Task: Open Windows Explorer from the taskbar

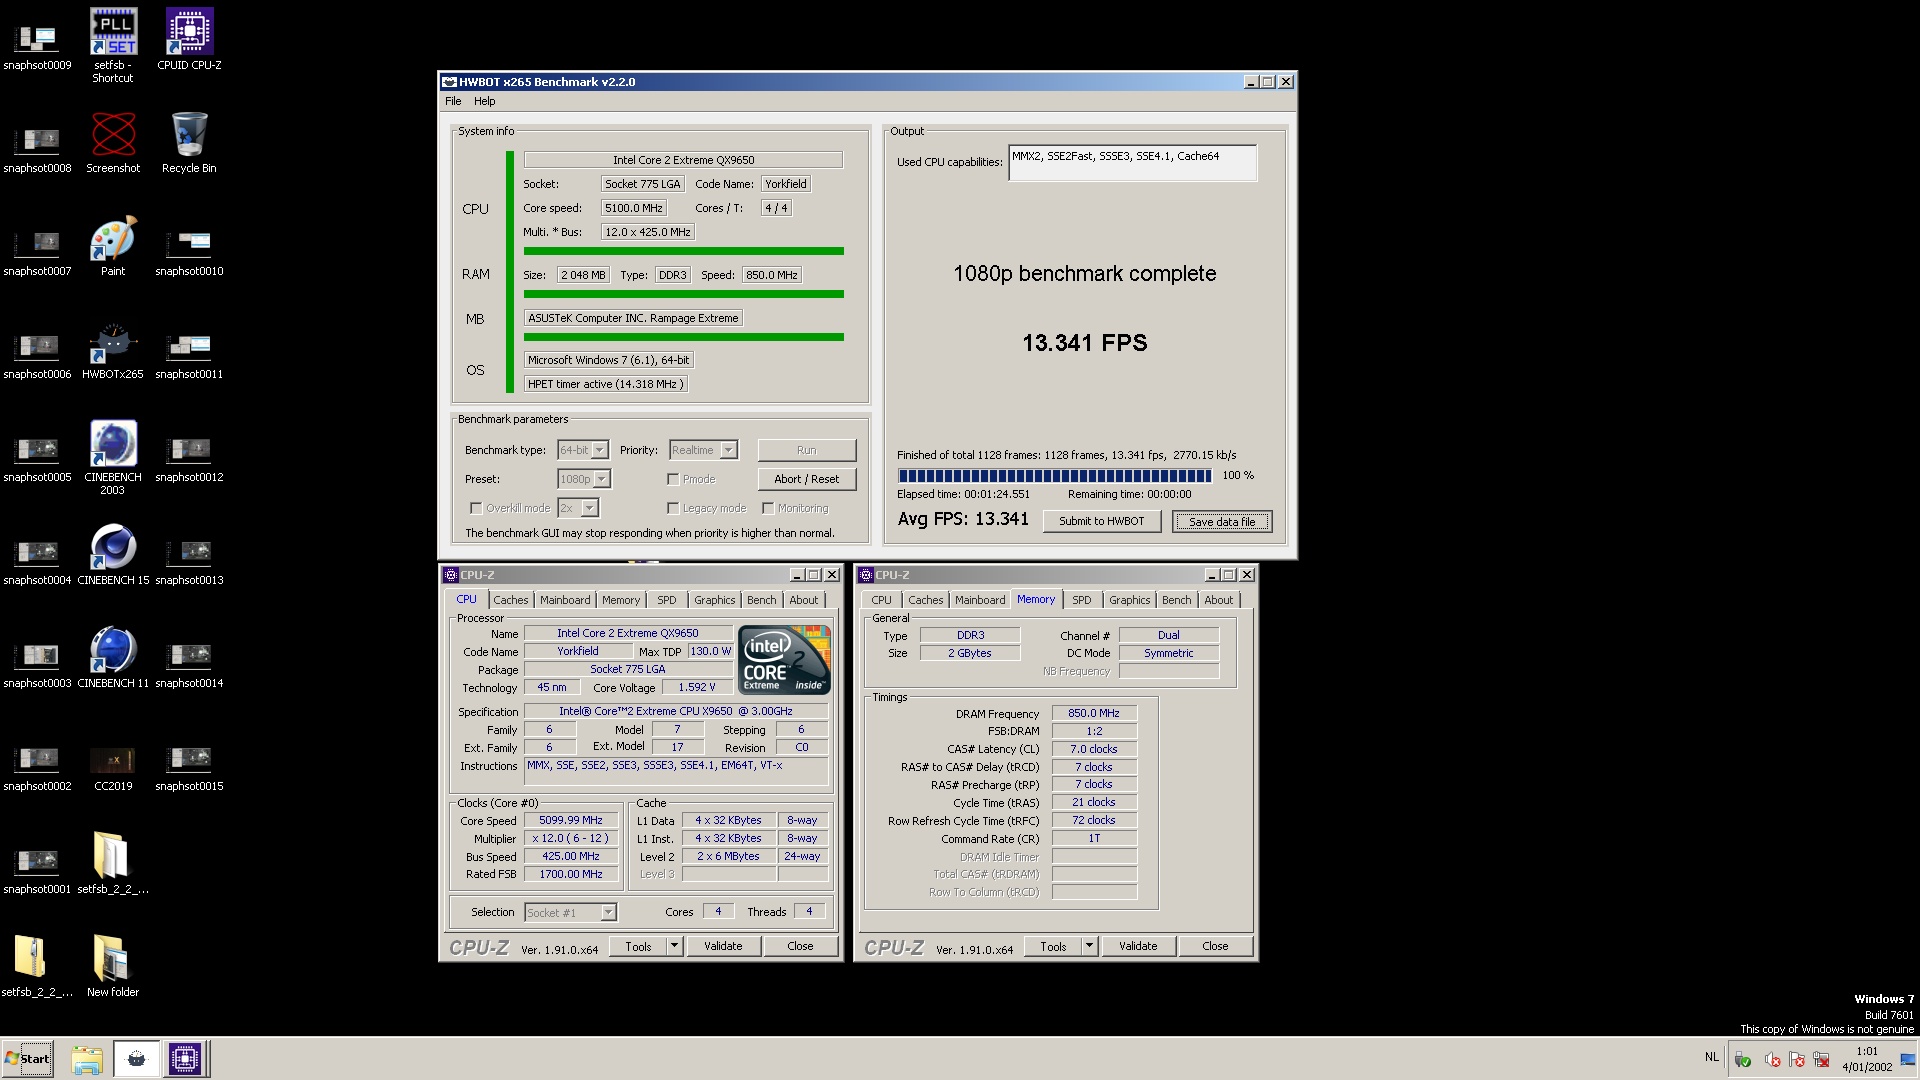Action: click(87, 1059)
